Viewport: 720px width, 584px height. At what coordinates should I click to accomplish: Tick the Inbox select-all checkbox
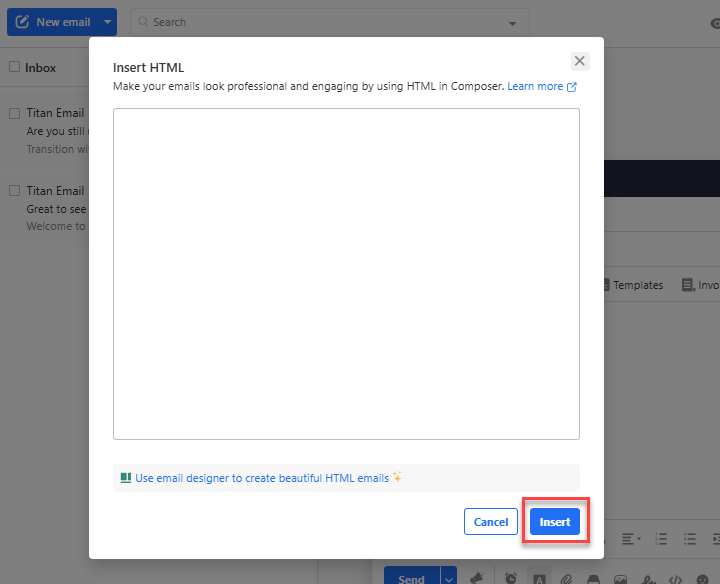(x=15, y=67)
